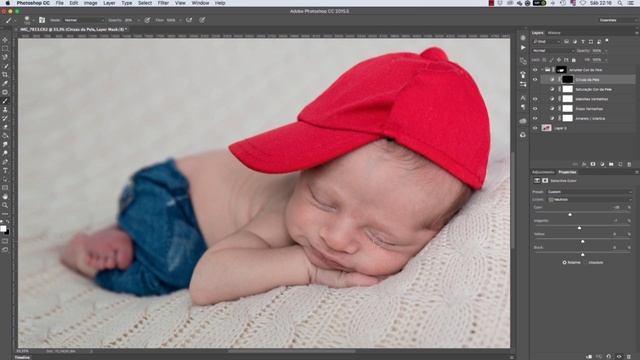
Task: Hide Layer 0 visibility eye
Action: (x=535, y=128)
